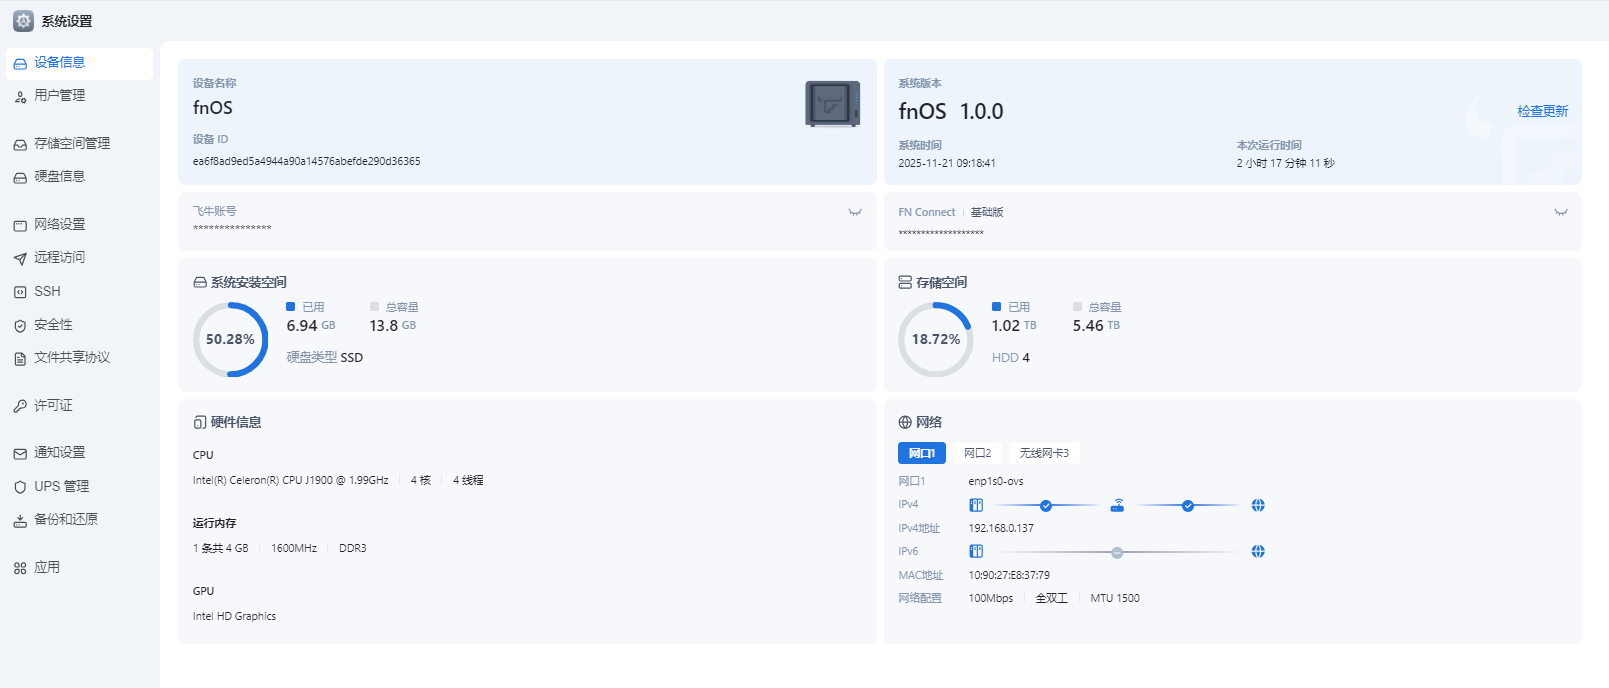
Task: Switch to the 无线网卡3 tab
Action: (1044, 453)
